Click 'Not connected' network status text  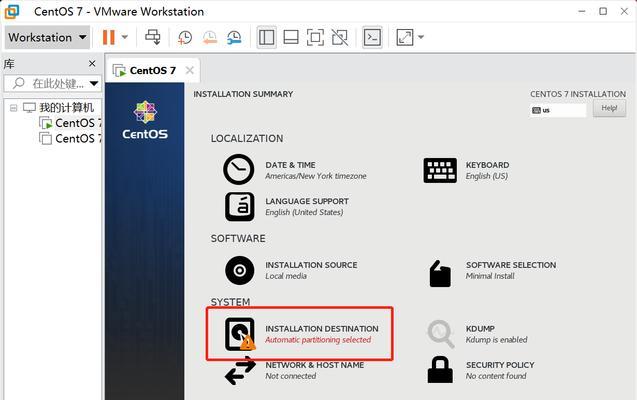point(290,376)
